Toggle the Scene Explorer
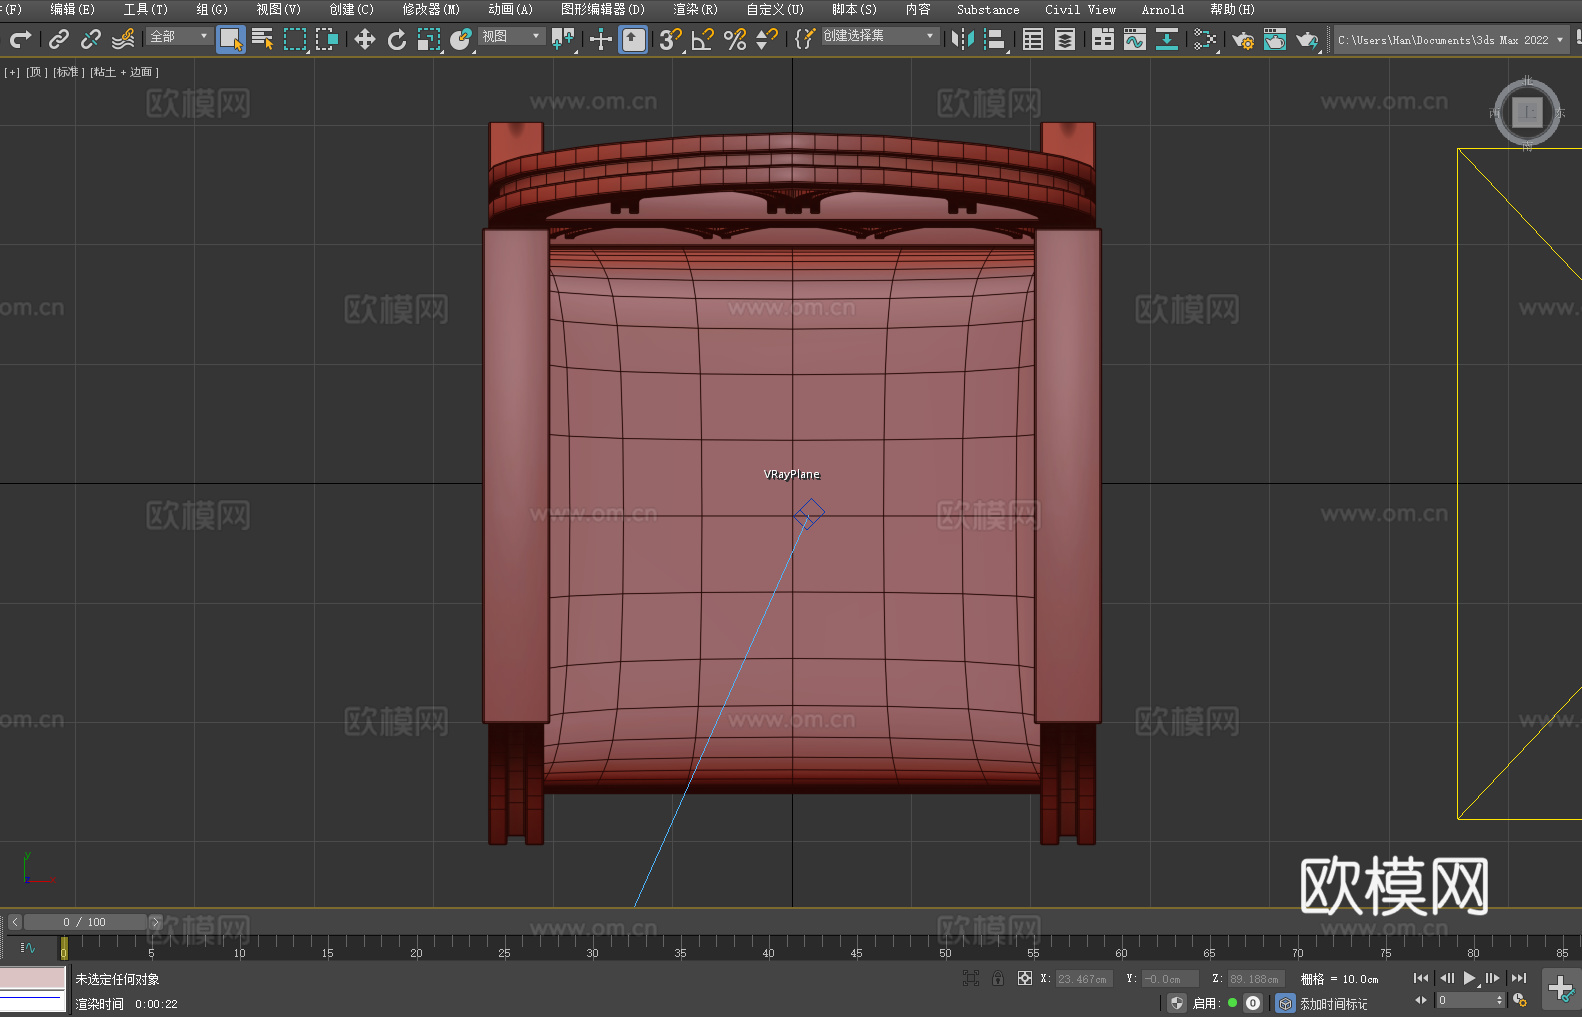The width and height of the screenshot is (1582, 1017). pos(1033,39)
